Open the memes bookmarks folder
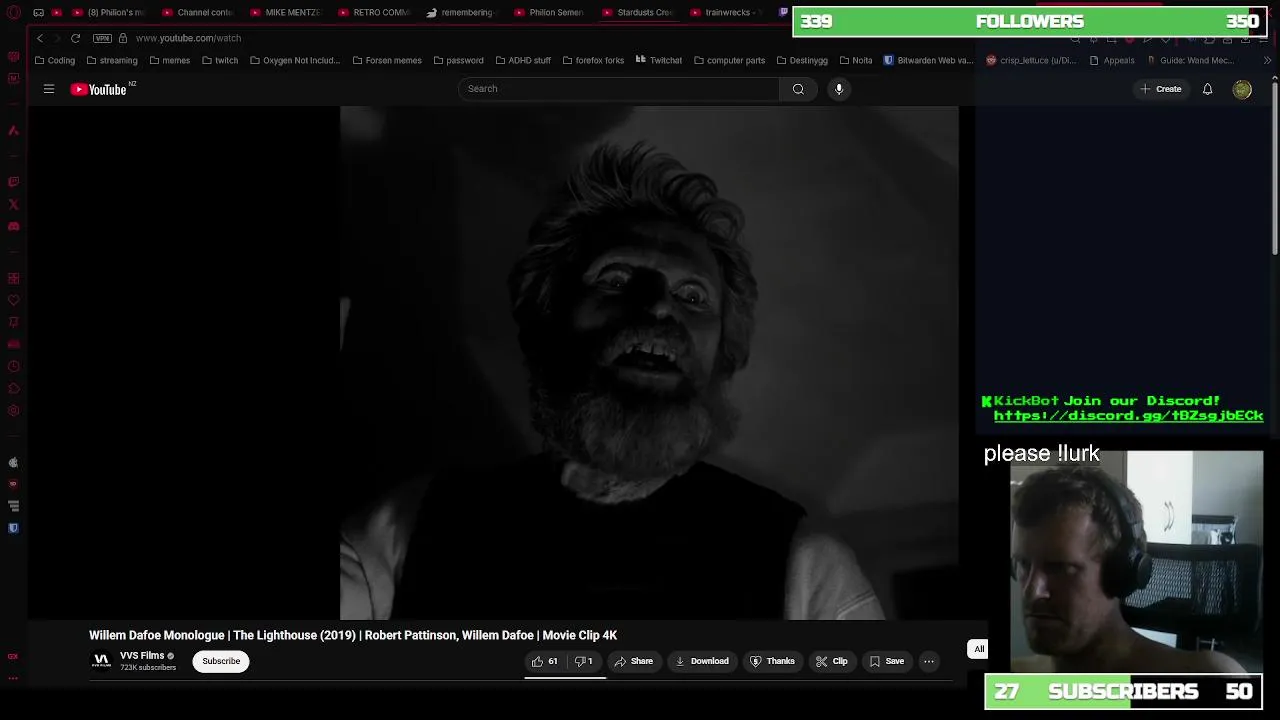 169,60
